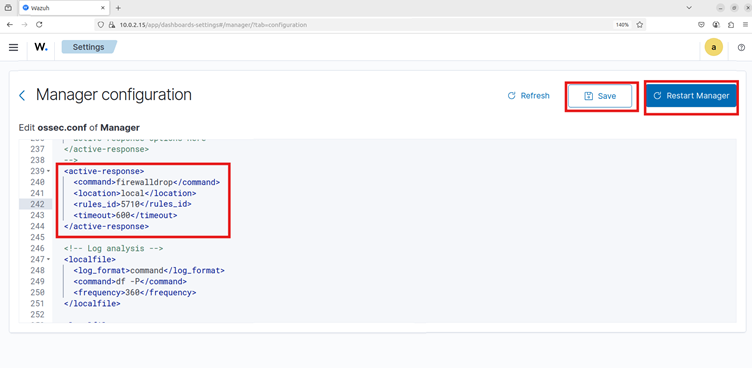Image resolution: width=752 pixels, height=368 pixels.
Task: Click the 140% zoom level indicator
Action: pos(622,24)
